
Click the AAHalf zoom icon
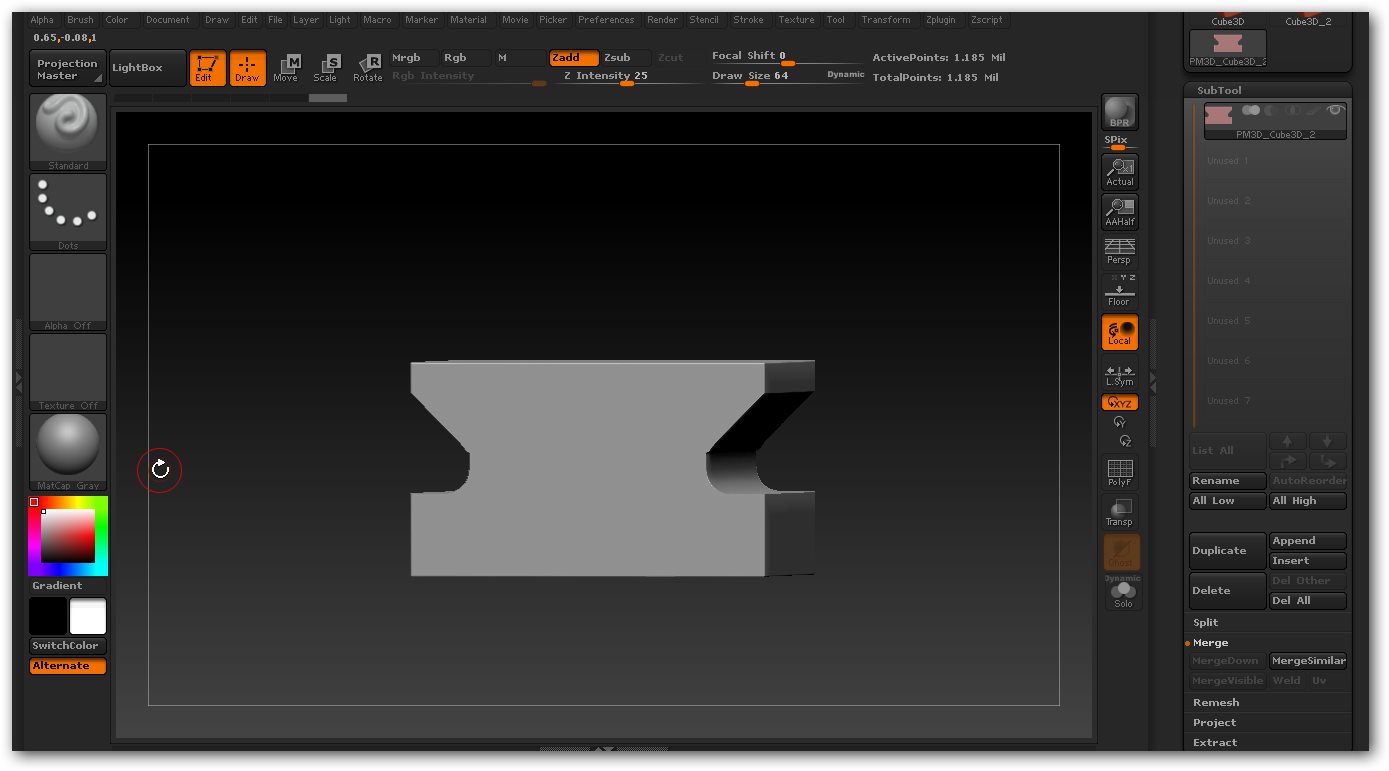pos(1119,211)
